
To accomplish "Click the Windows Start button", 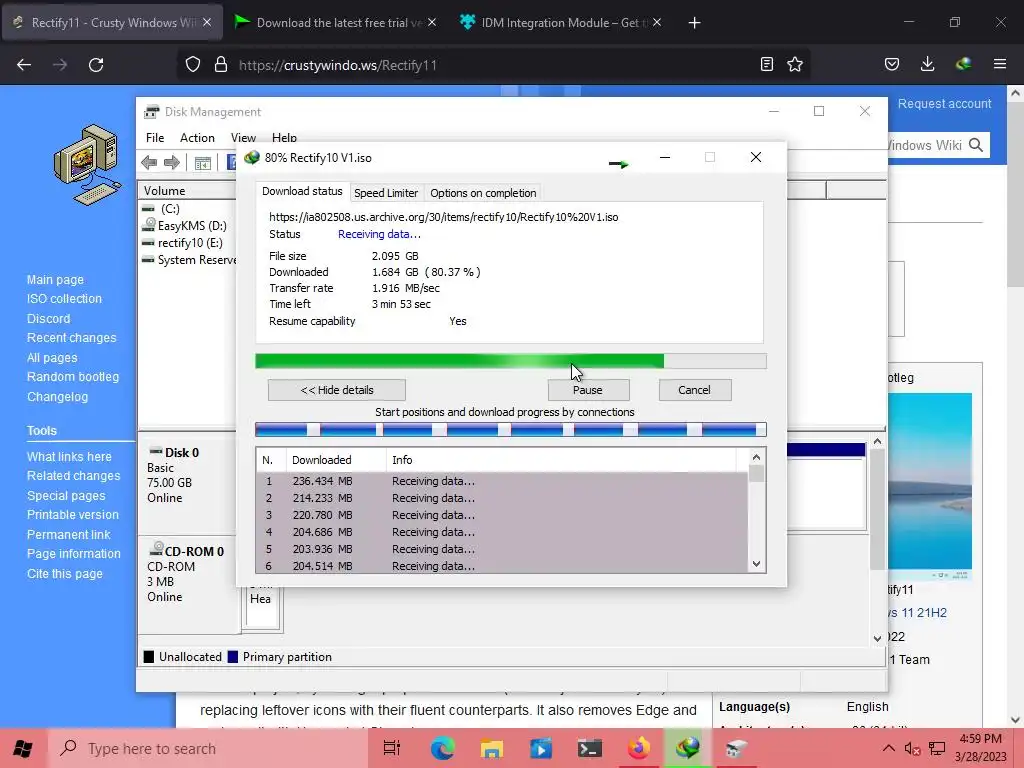I will [x=23, y=748].
